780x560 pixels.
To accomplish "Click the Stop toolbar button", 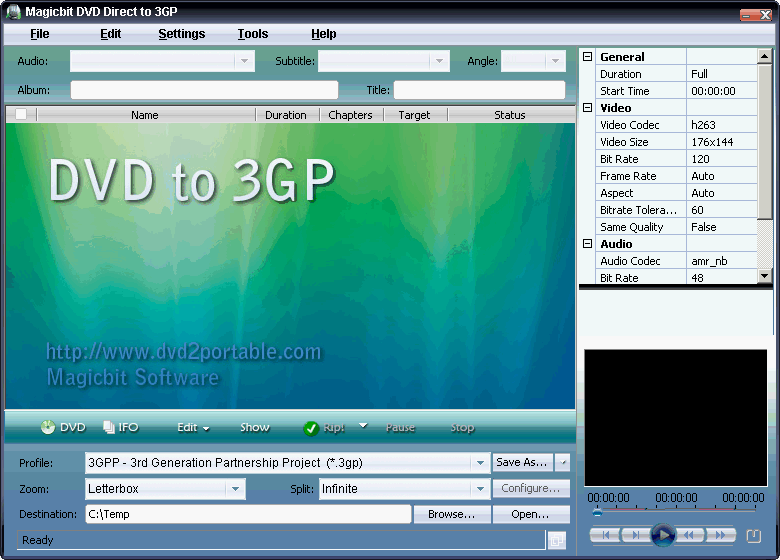I will [x=462, y=428].
